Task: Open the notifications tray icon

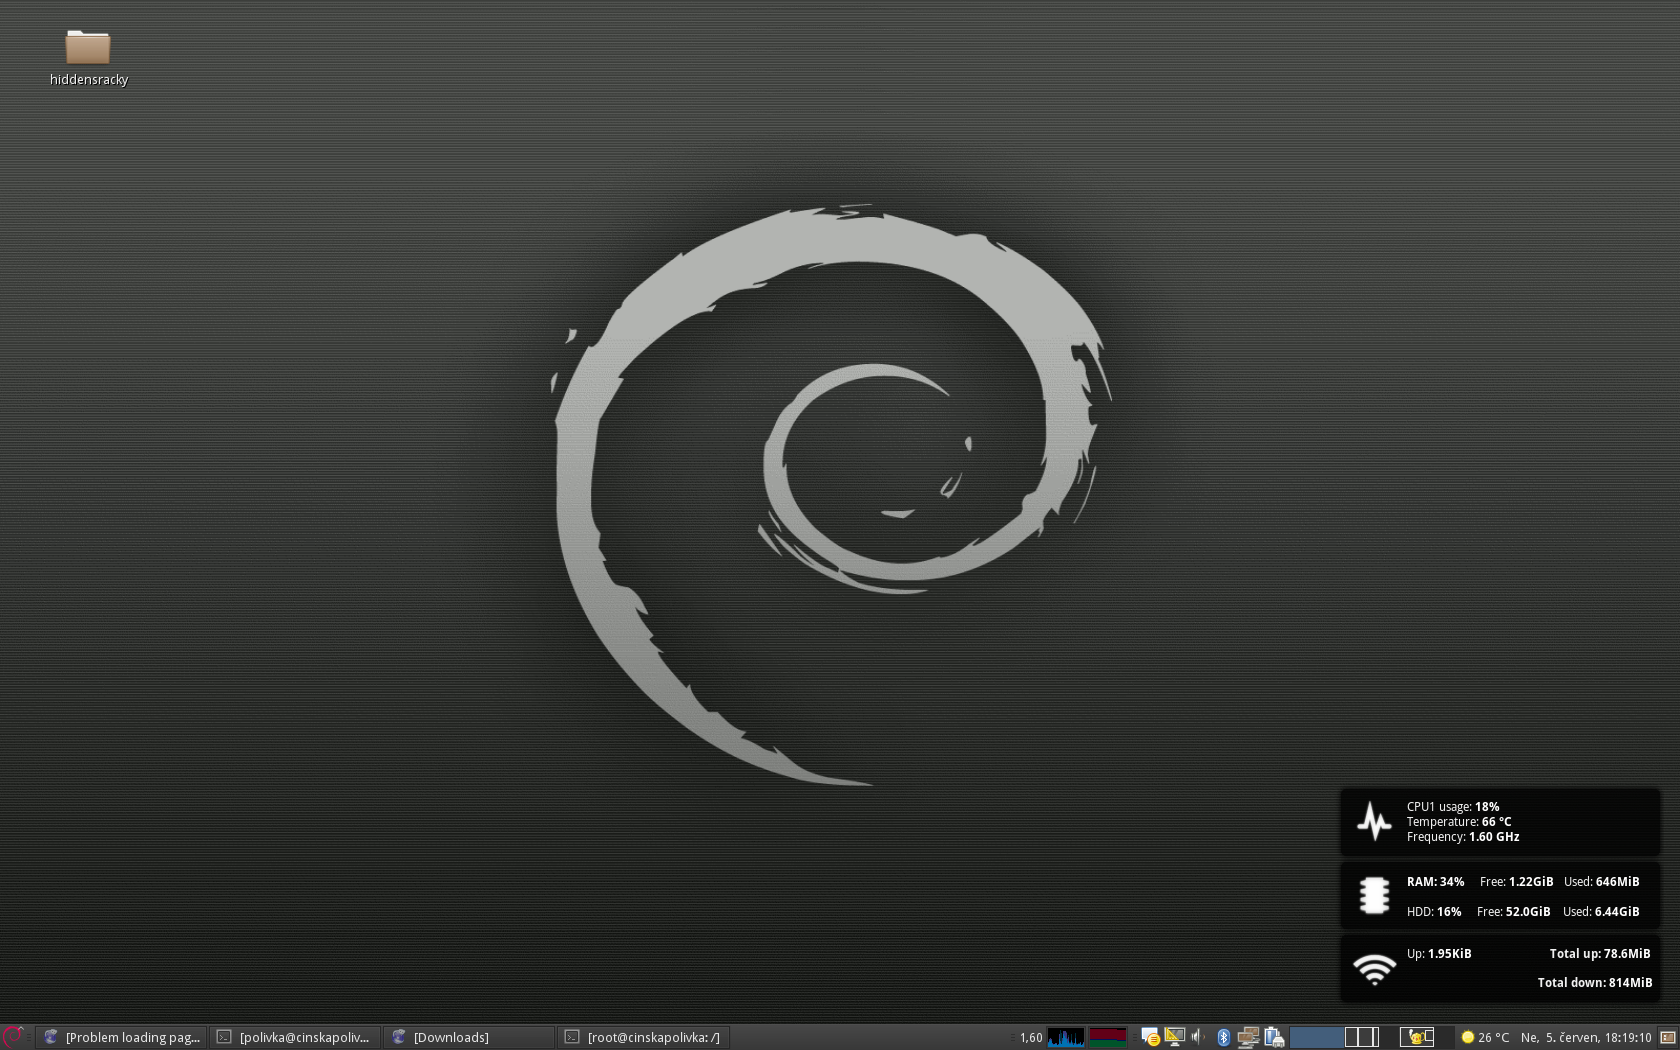Action: tap(1150, 1038)
